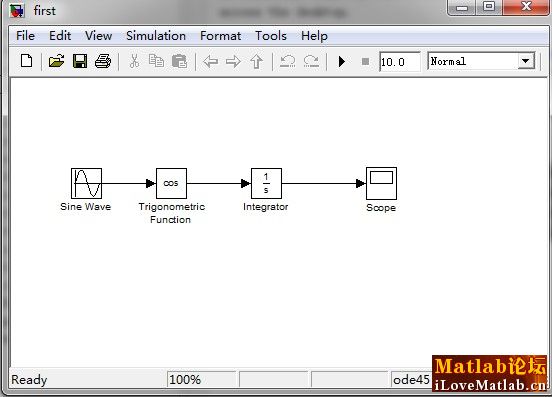Click the Copy toolbar icon
Viewport: 552px width, 397px height.
click(156, 61)
